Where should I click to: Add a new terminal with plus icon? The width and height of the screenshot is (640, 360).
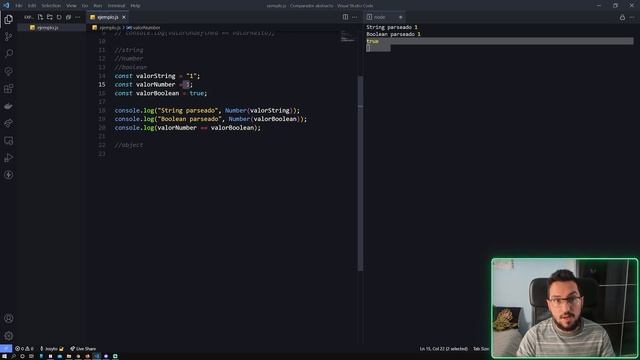(400, 17)
